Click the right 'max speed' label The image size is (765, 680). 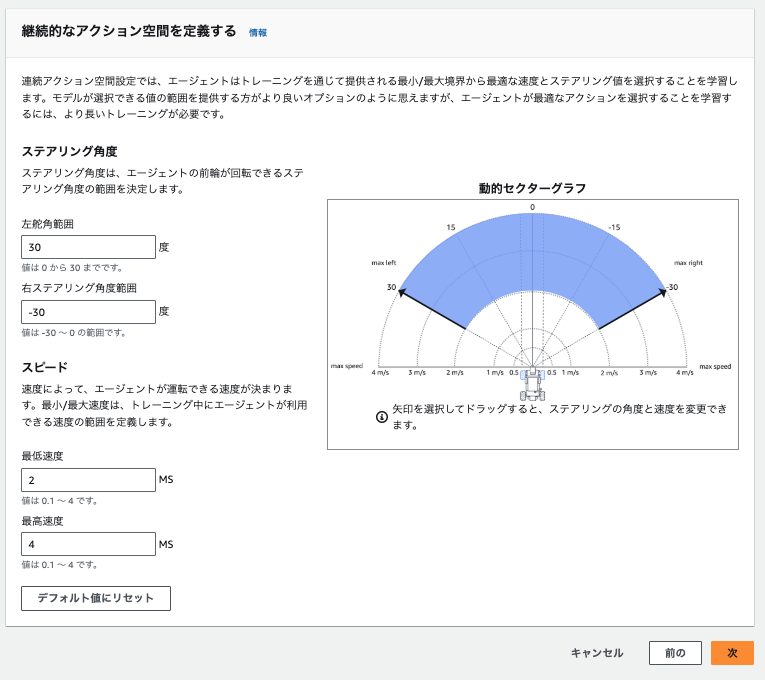coord(715,366)
